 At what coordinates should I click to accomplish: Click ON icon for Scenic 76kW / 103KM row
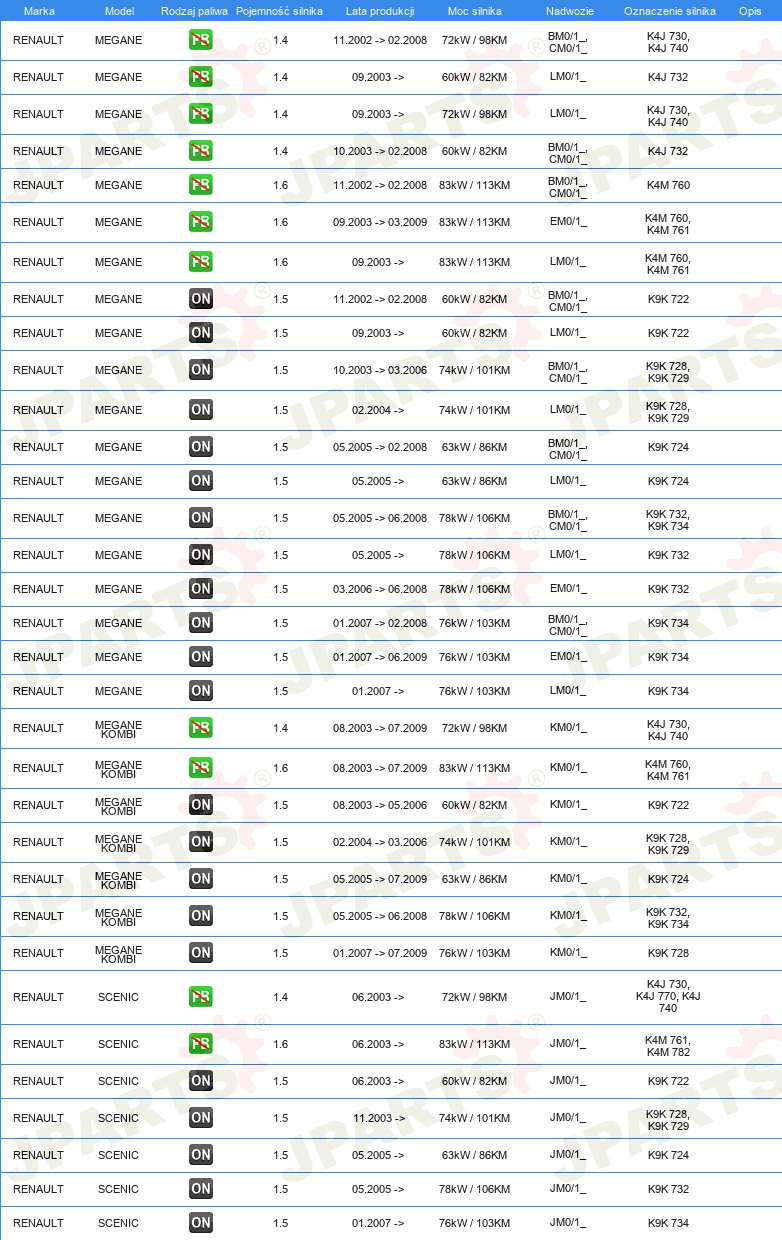pos(201,1223)
